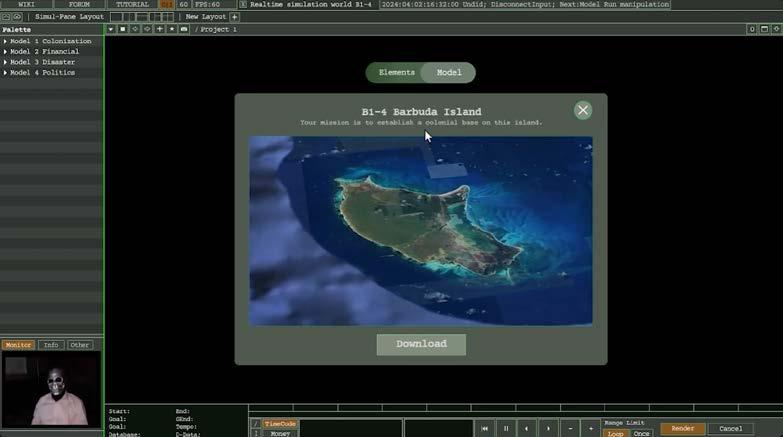
Task: Skip to start with rewind icon
Action: (x=485, y=428)
